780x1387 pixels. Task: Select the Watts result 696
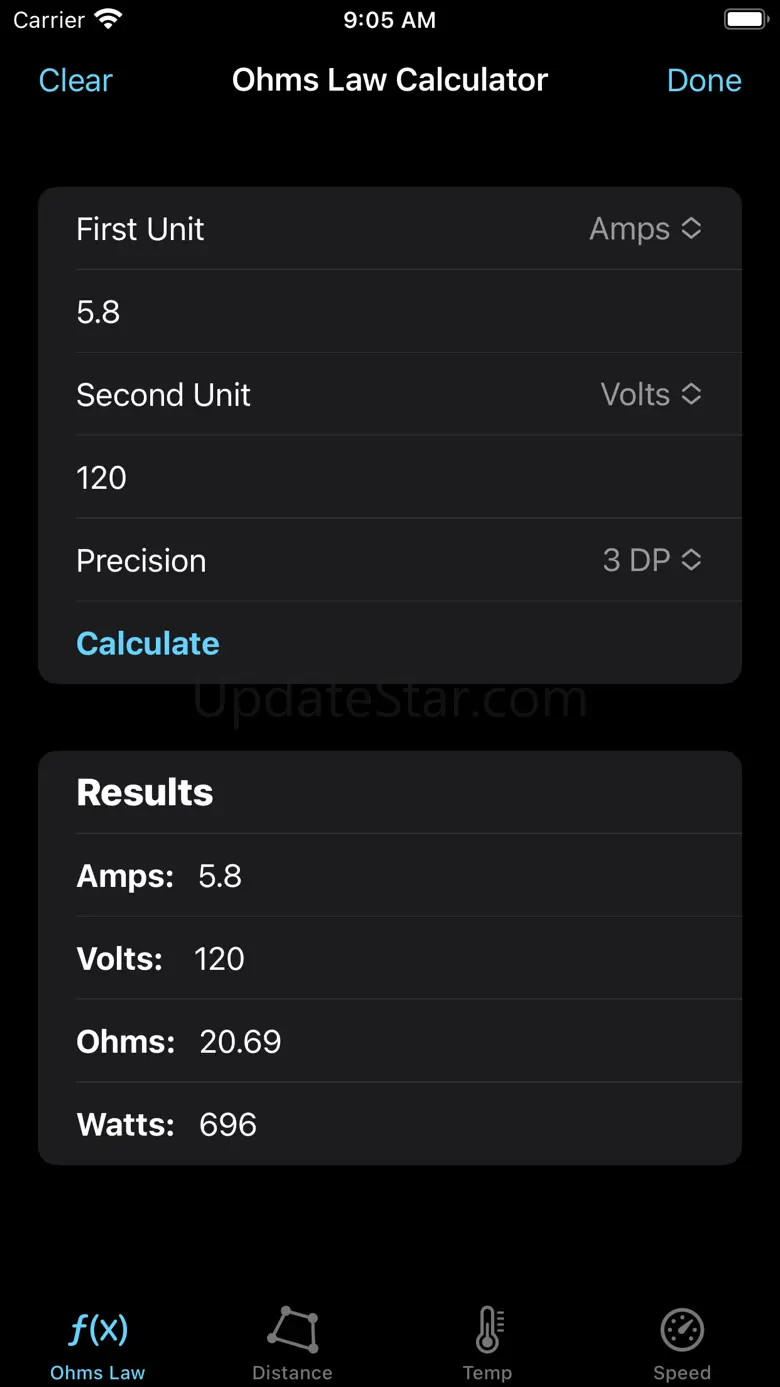228,1125
